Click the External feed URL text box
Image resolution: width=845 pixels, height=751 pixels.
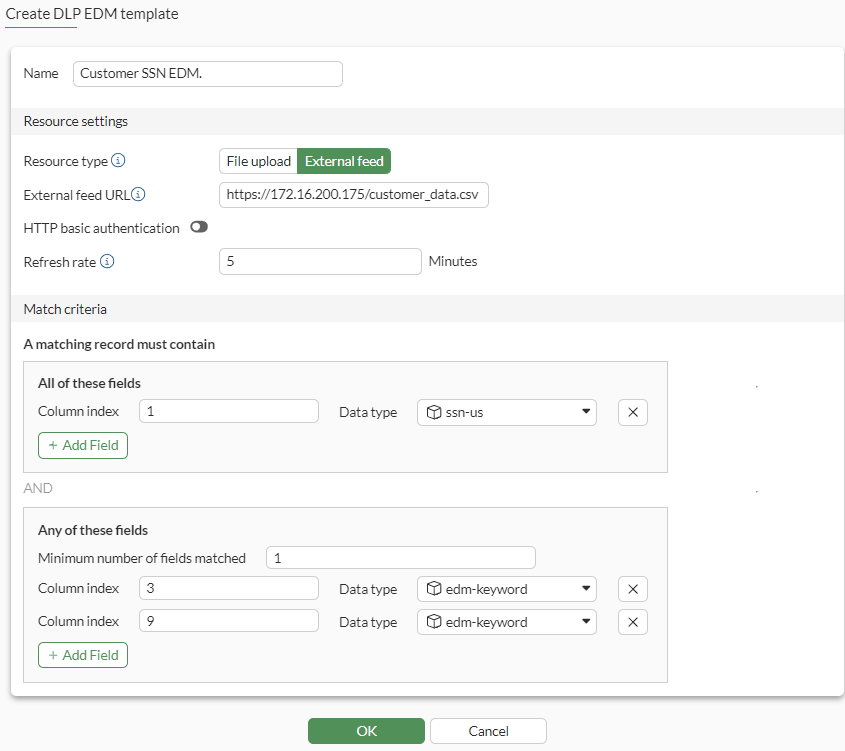click(x=353, y=195)
